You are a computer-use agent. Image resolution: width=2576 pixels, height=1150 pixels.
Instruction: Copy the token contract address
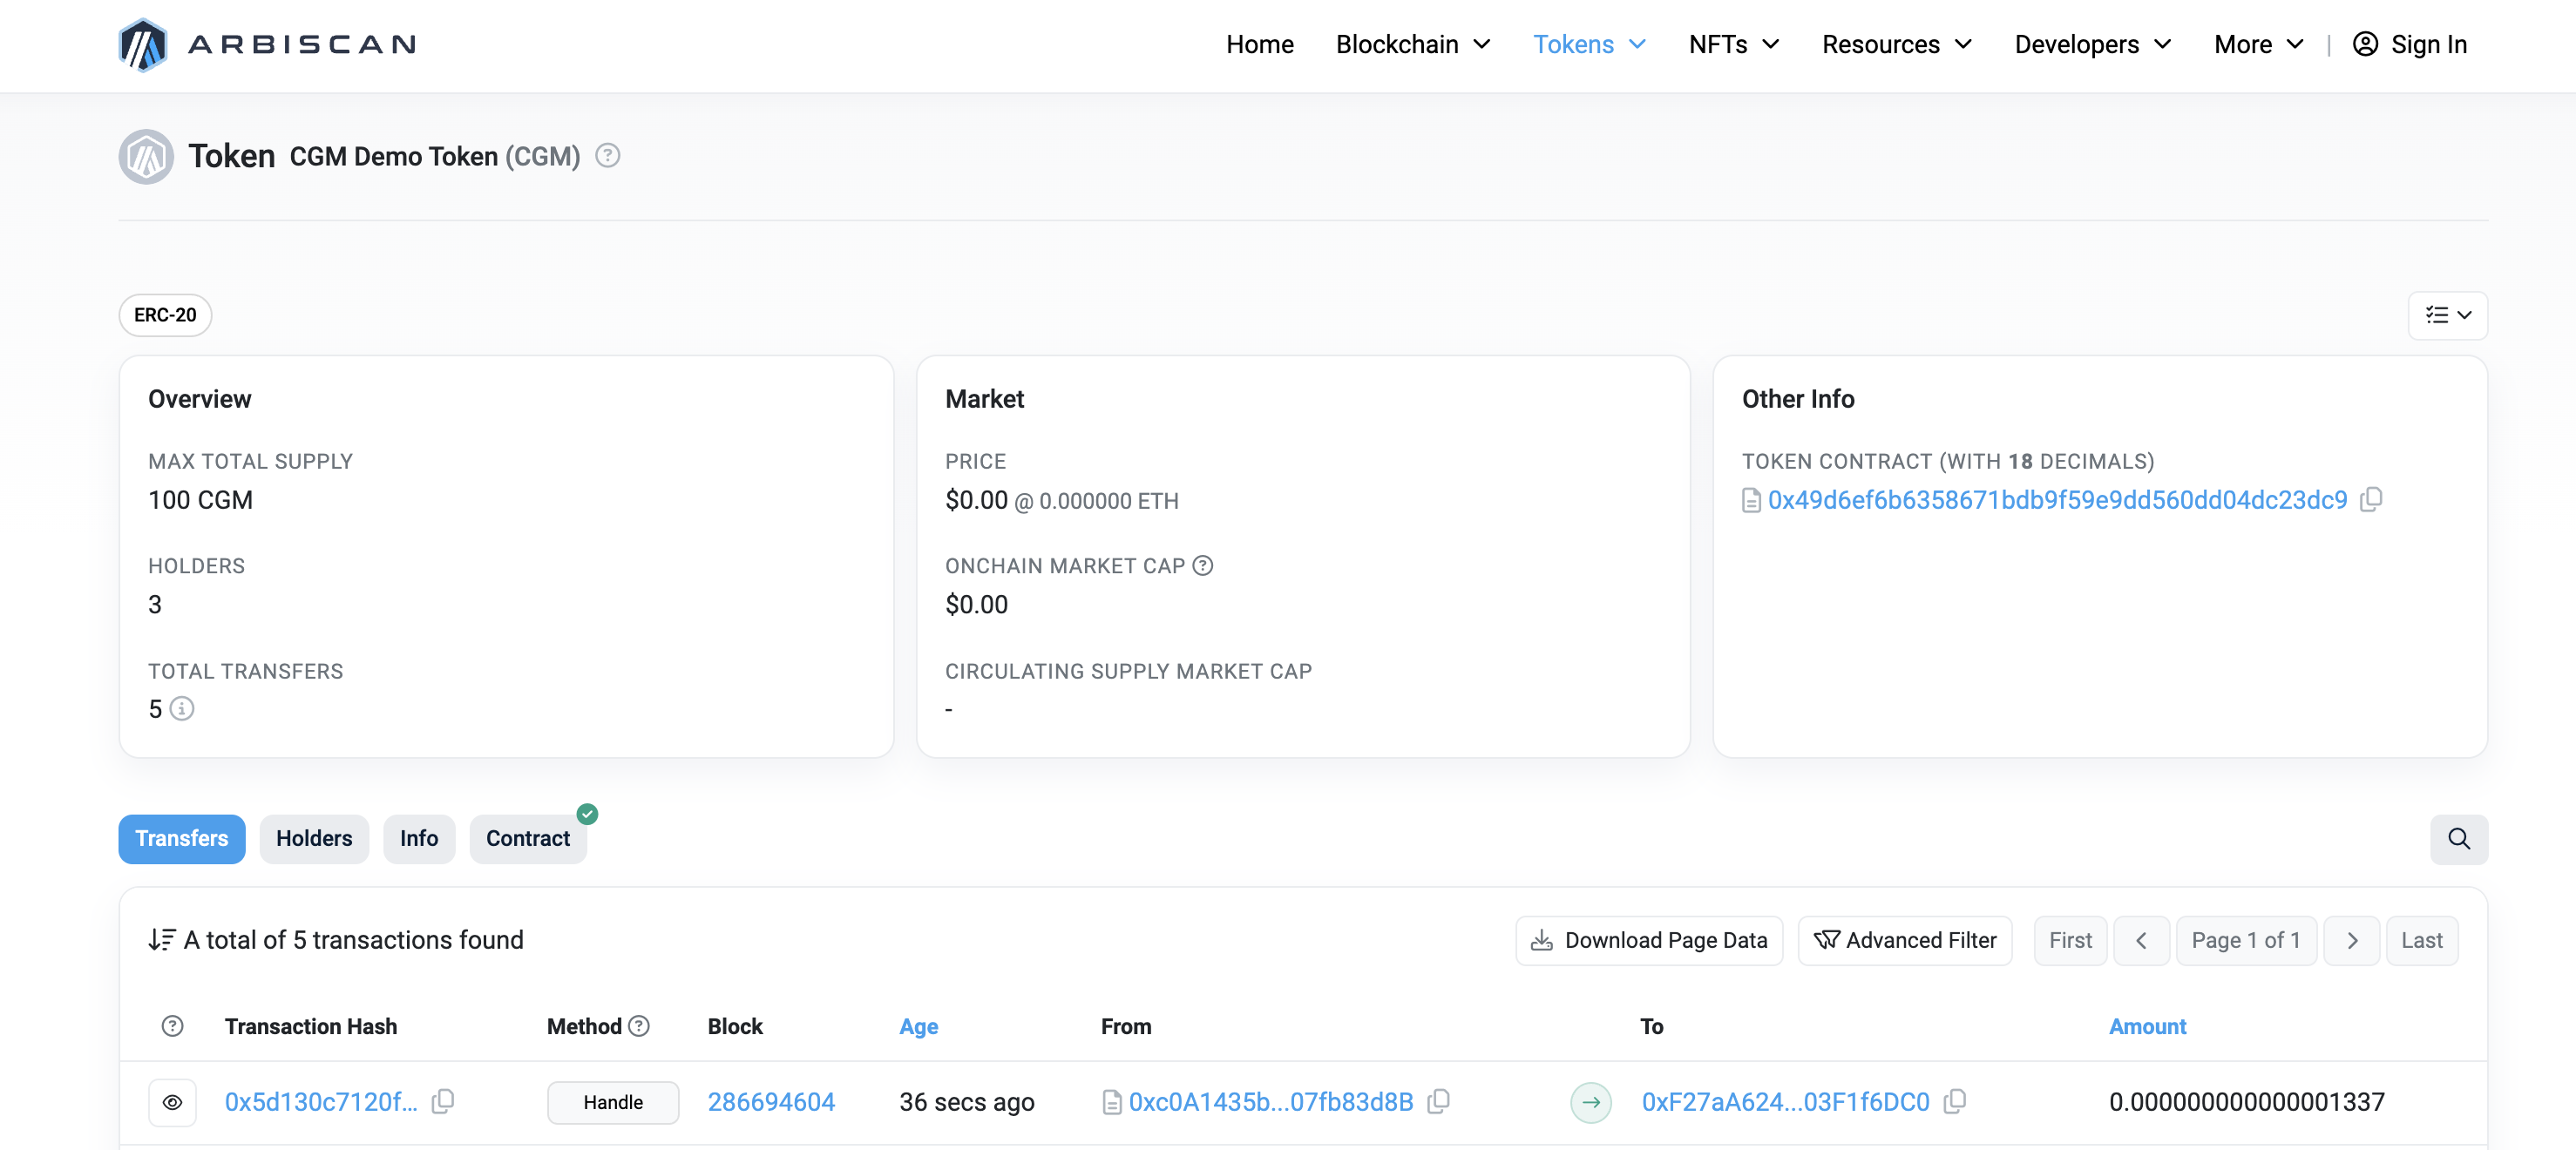click(2372, 499)
